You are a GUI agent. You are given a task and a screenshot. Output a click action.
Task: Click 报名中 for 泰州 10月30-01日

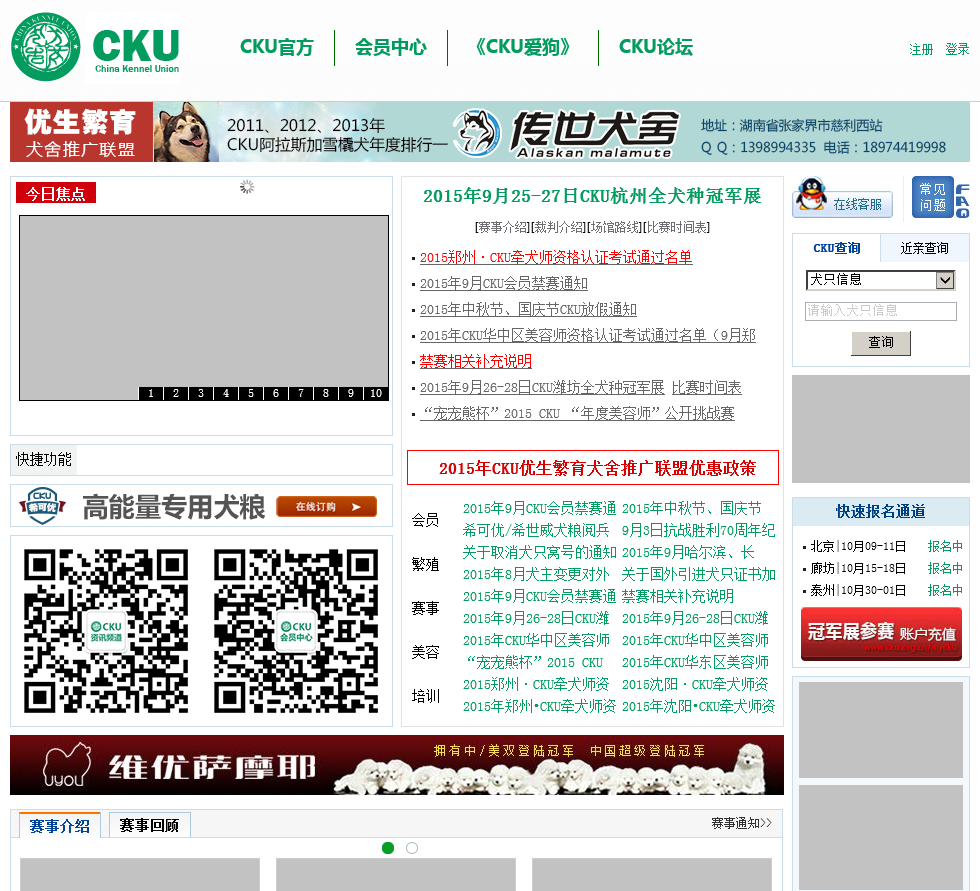pyautogui.click(x=945, y=590)
